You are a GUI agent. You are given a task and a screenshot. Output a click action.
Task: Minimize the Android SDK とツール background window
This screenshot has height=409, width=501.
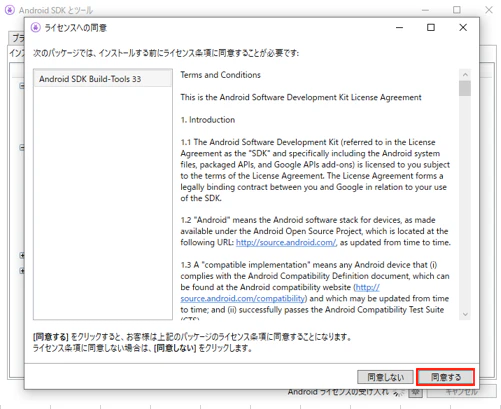(x=425, y=10)
